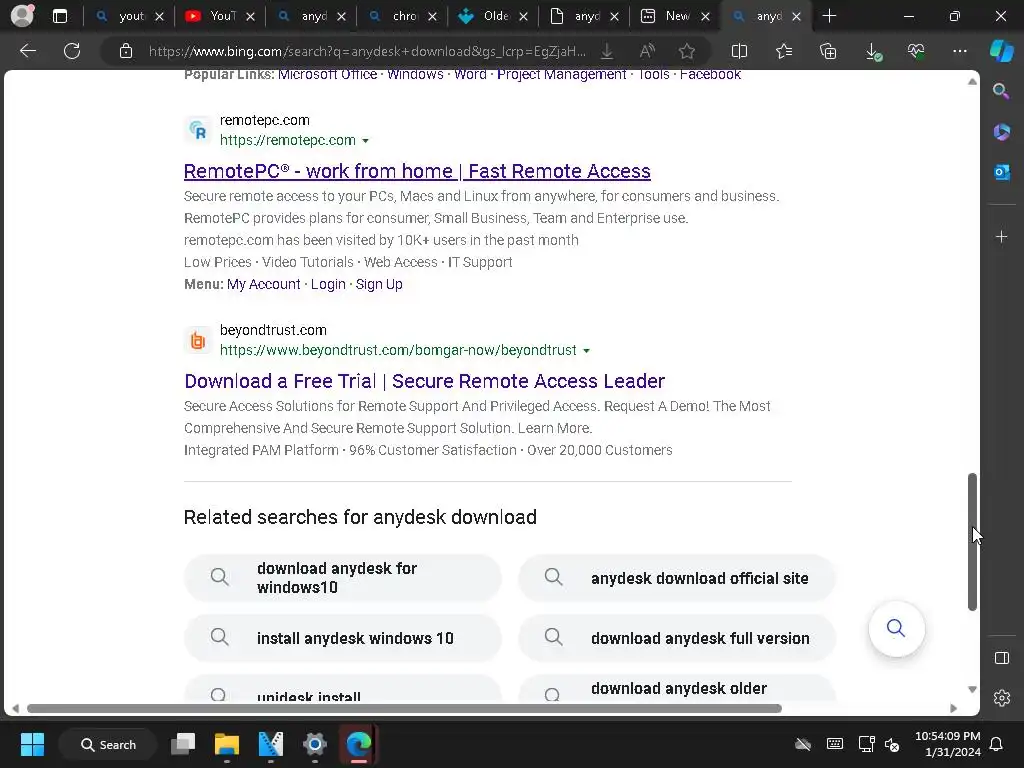Open the notification bell in the system tray

click(x=996, y=744)
